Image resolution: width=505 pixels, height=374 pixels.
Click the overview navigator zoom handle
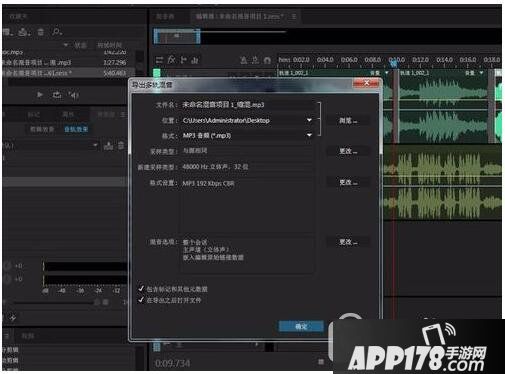177,36
